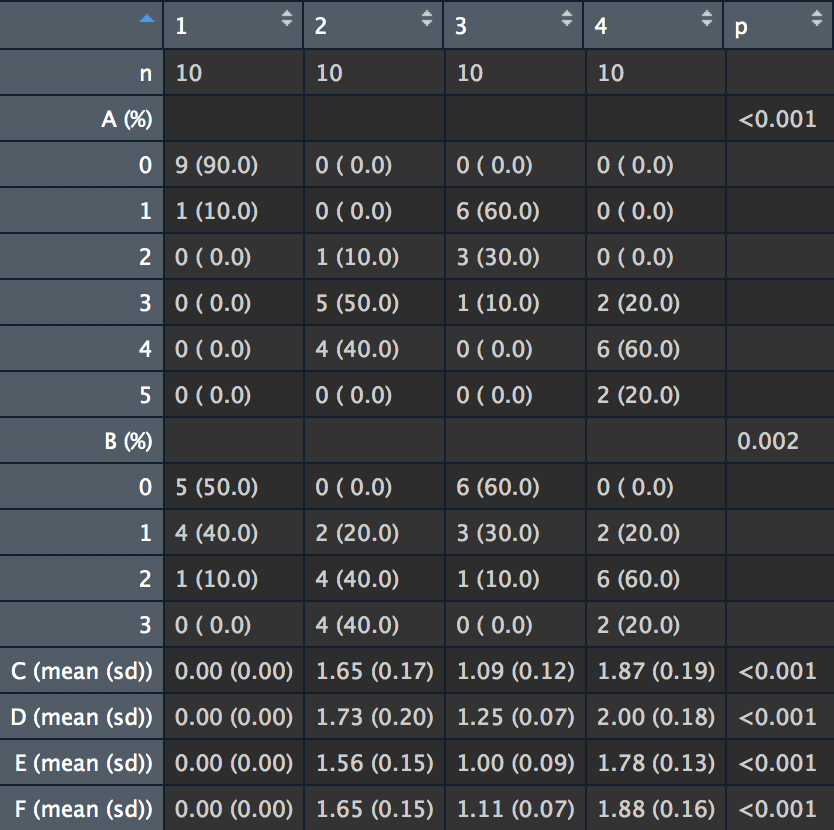
Task: Click the 'n' row label
Action: point(81,72)
